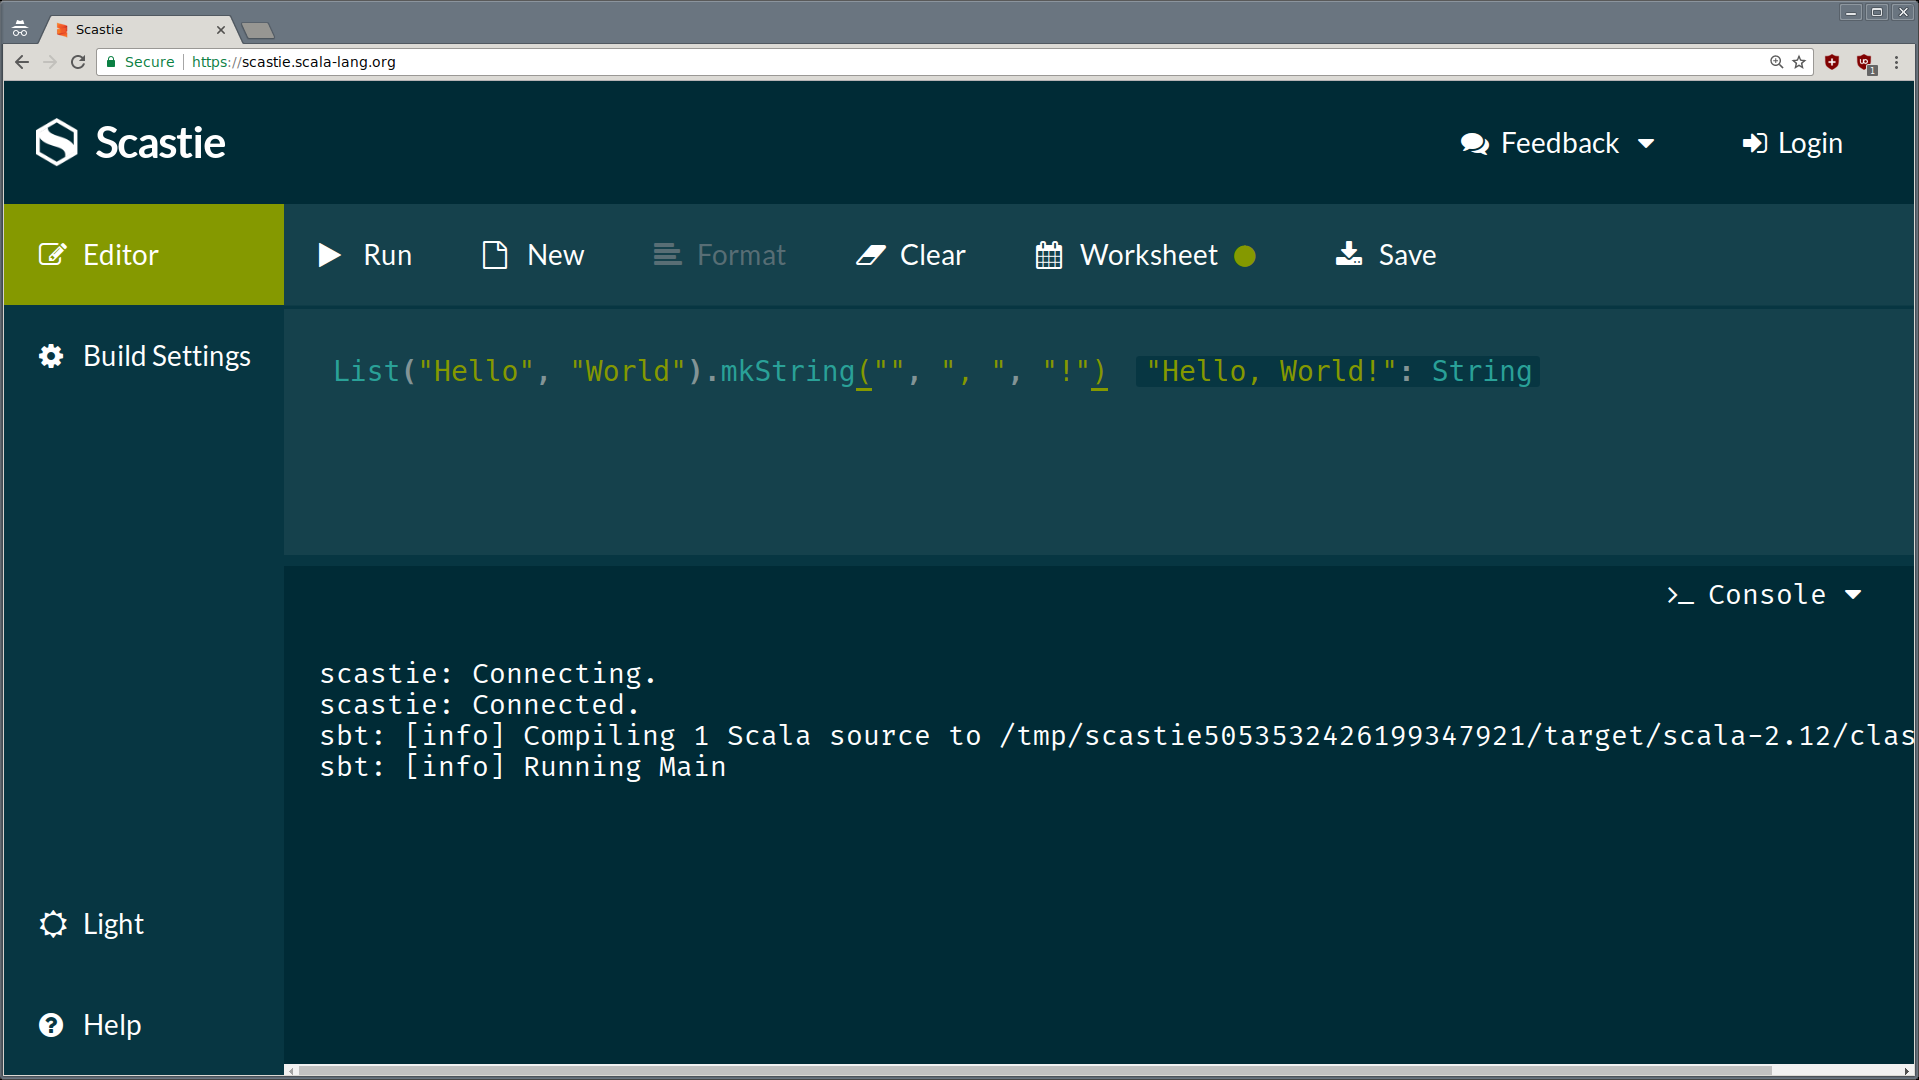Open the Feedback dropdown menu

[1557, 143]
